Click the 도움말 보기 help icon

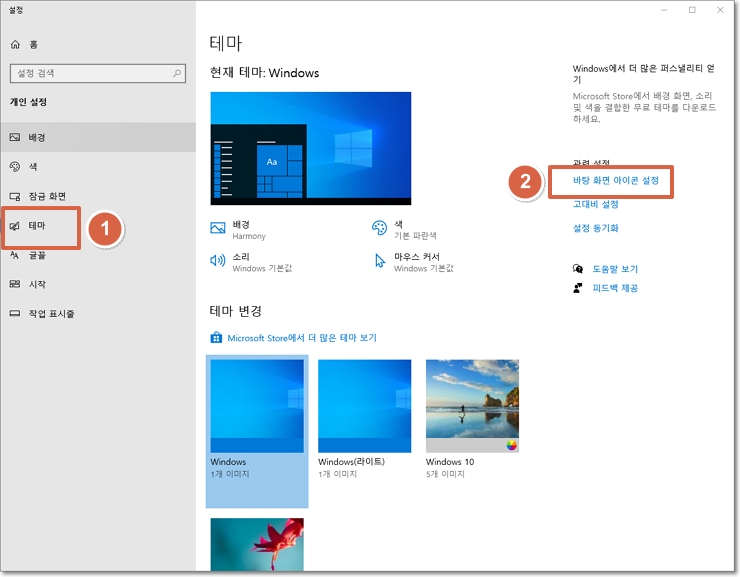tap(578, 269)
